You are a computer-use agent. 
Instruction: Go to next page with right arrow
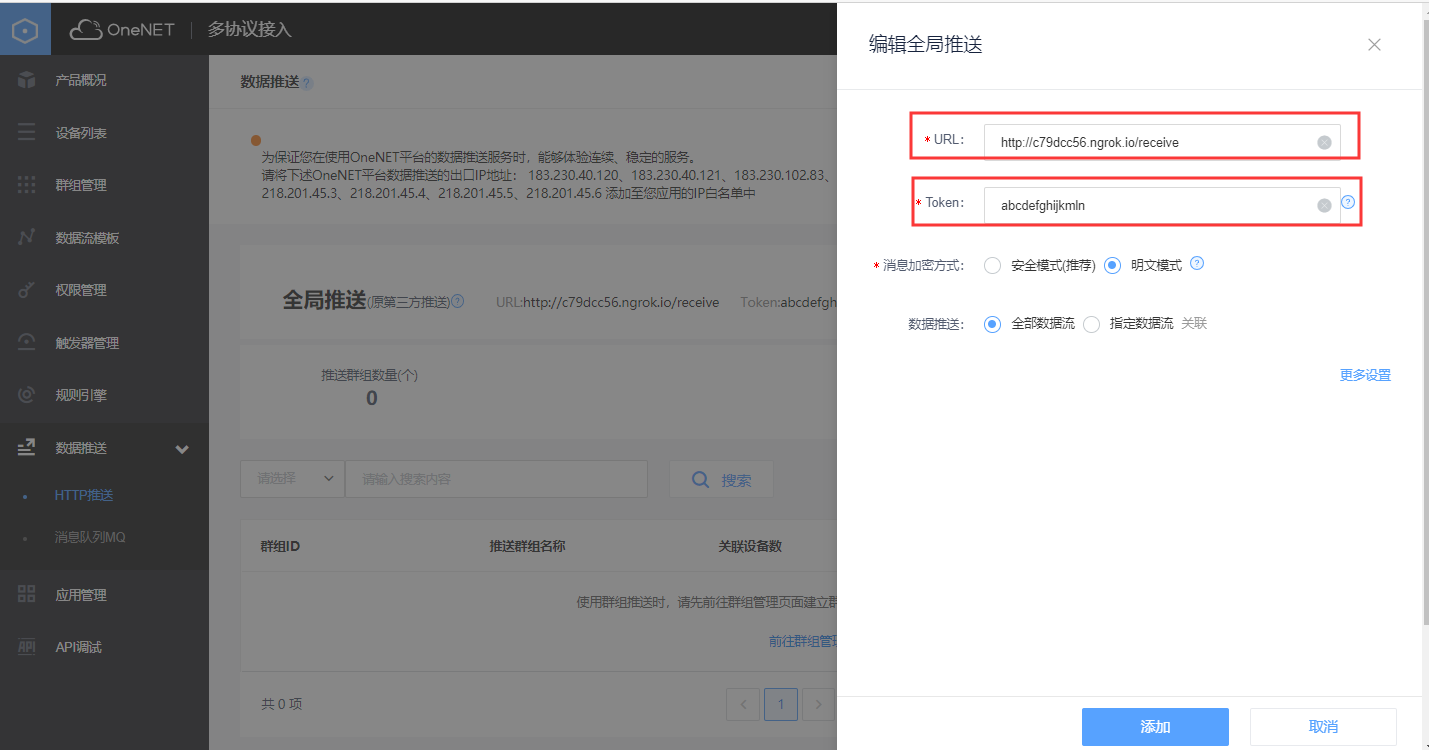(x=818, y=704)
